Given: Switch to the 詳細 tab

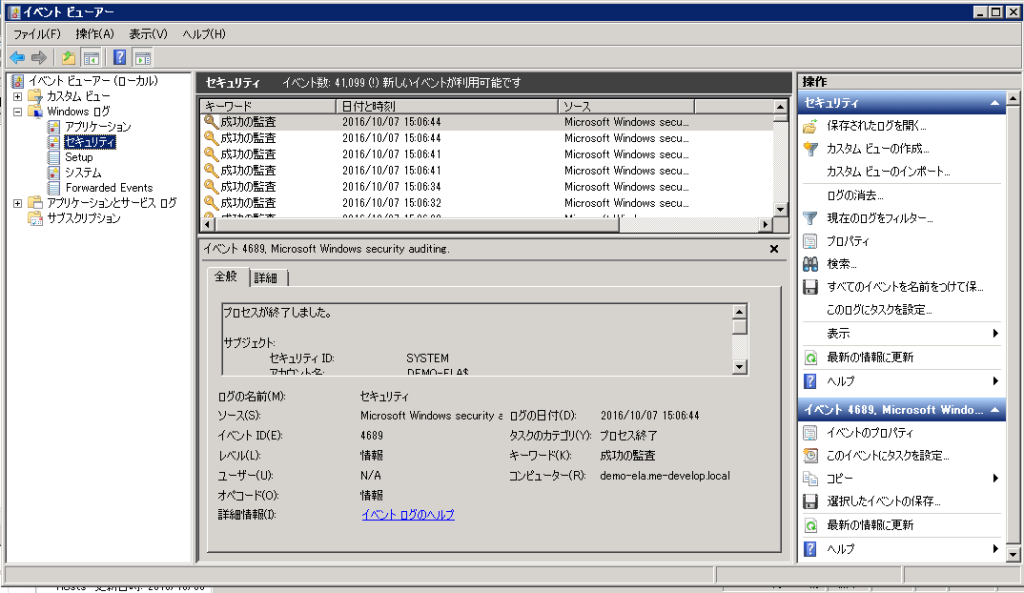Looking at the screenshot, I should click(266, 278).
